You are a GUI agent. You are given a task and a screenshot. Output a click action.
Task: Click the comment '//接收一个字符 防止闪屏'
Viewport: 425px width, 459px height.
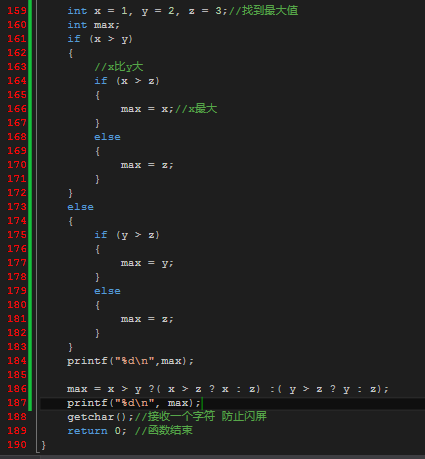coord(201,416)
